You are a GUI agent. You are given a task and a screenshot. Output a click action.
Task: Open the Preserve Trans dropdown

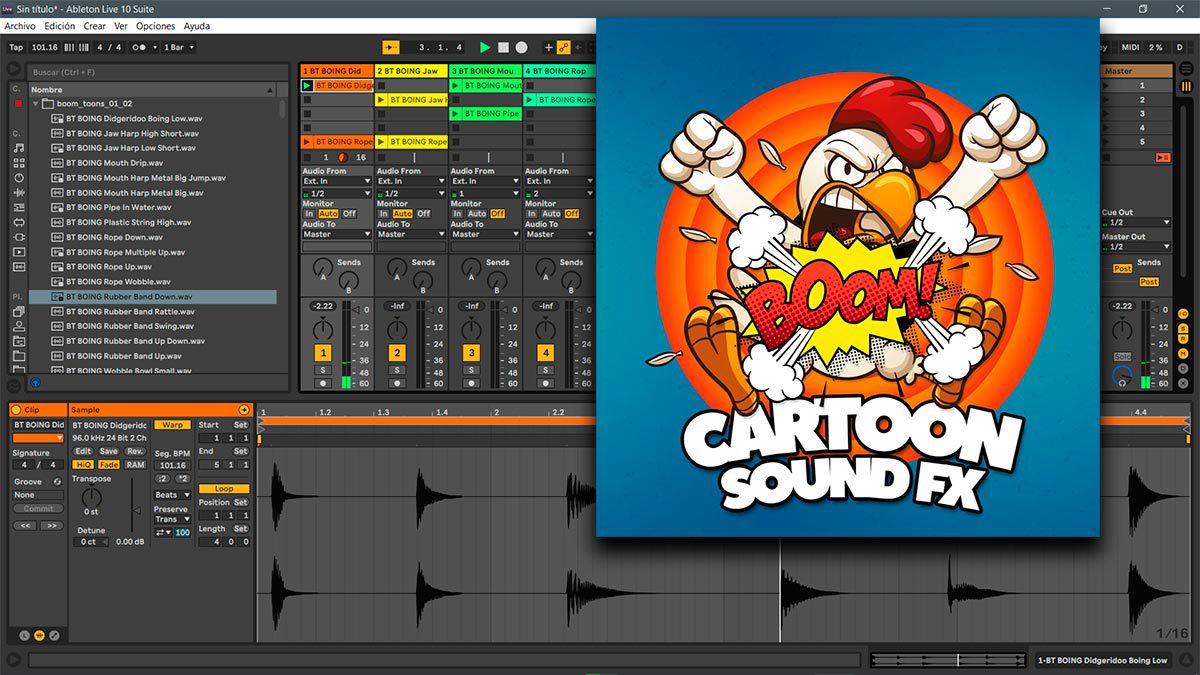172,519
